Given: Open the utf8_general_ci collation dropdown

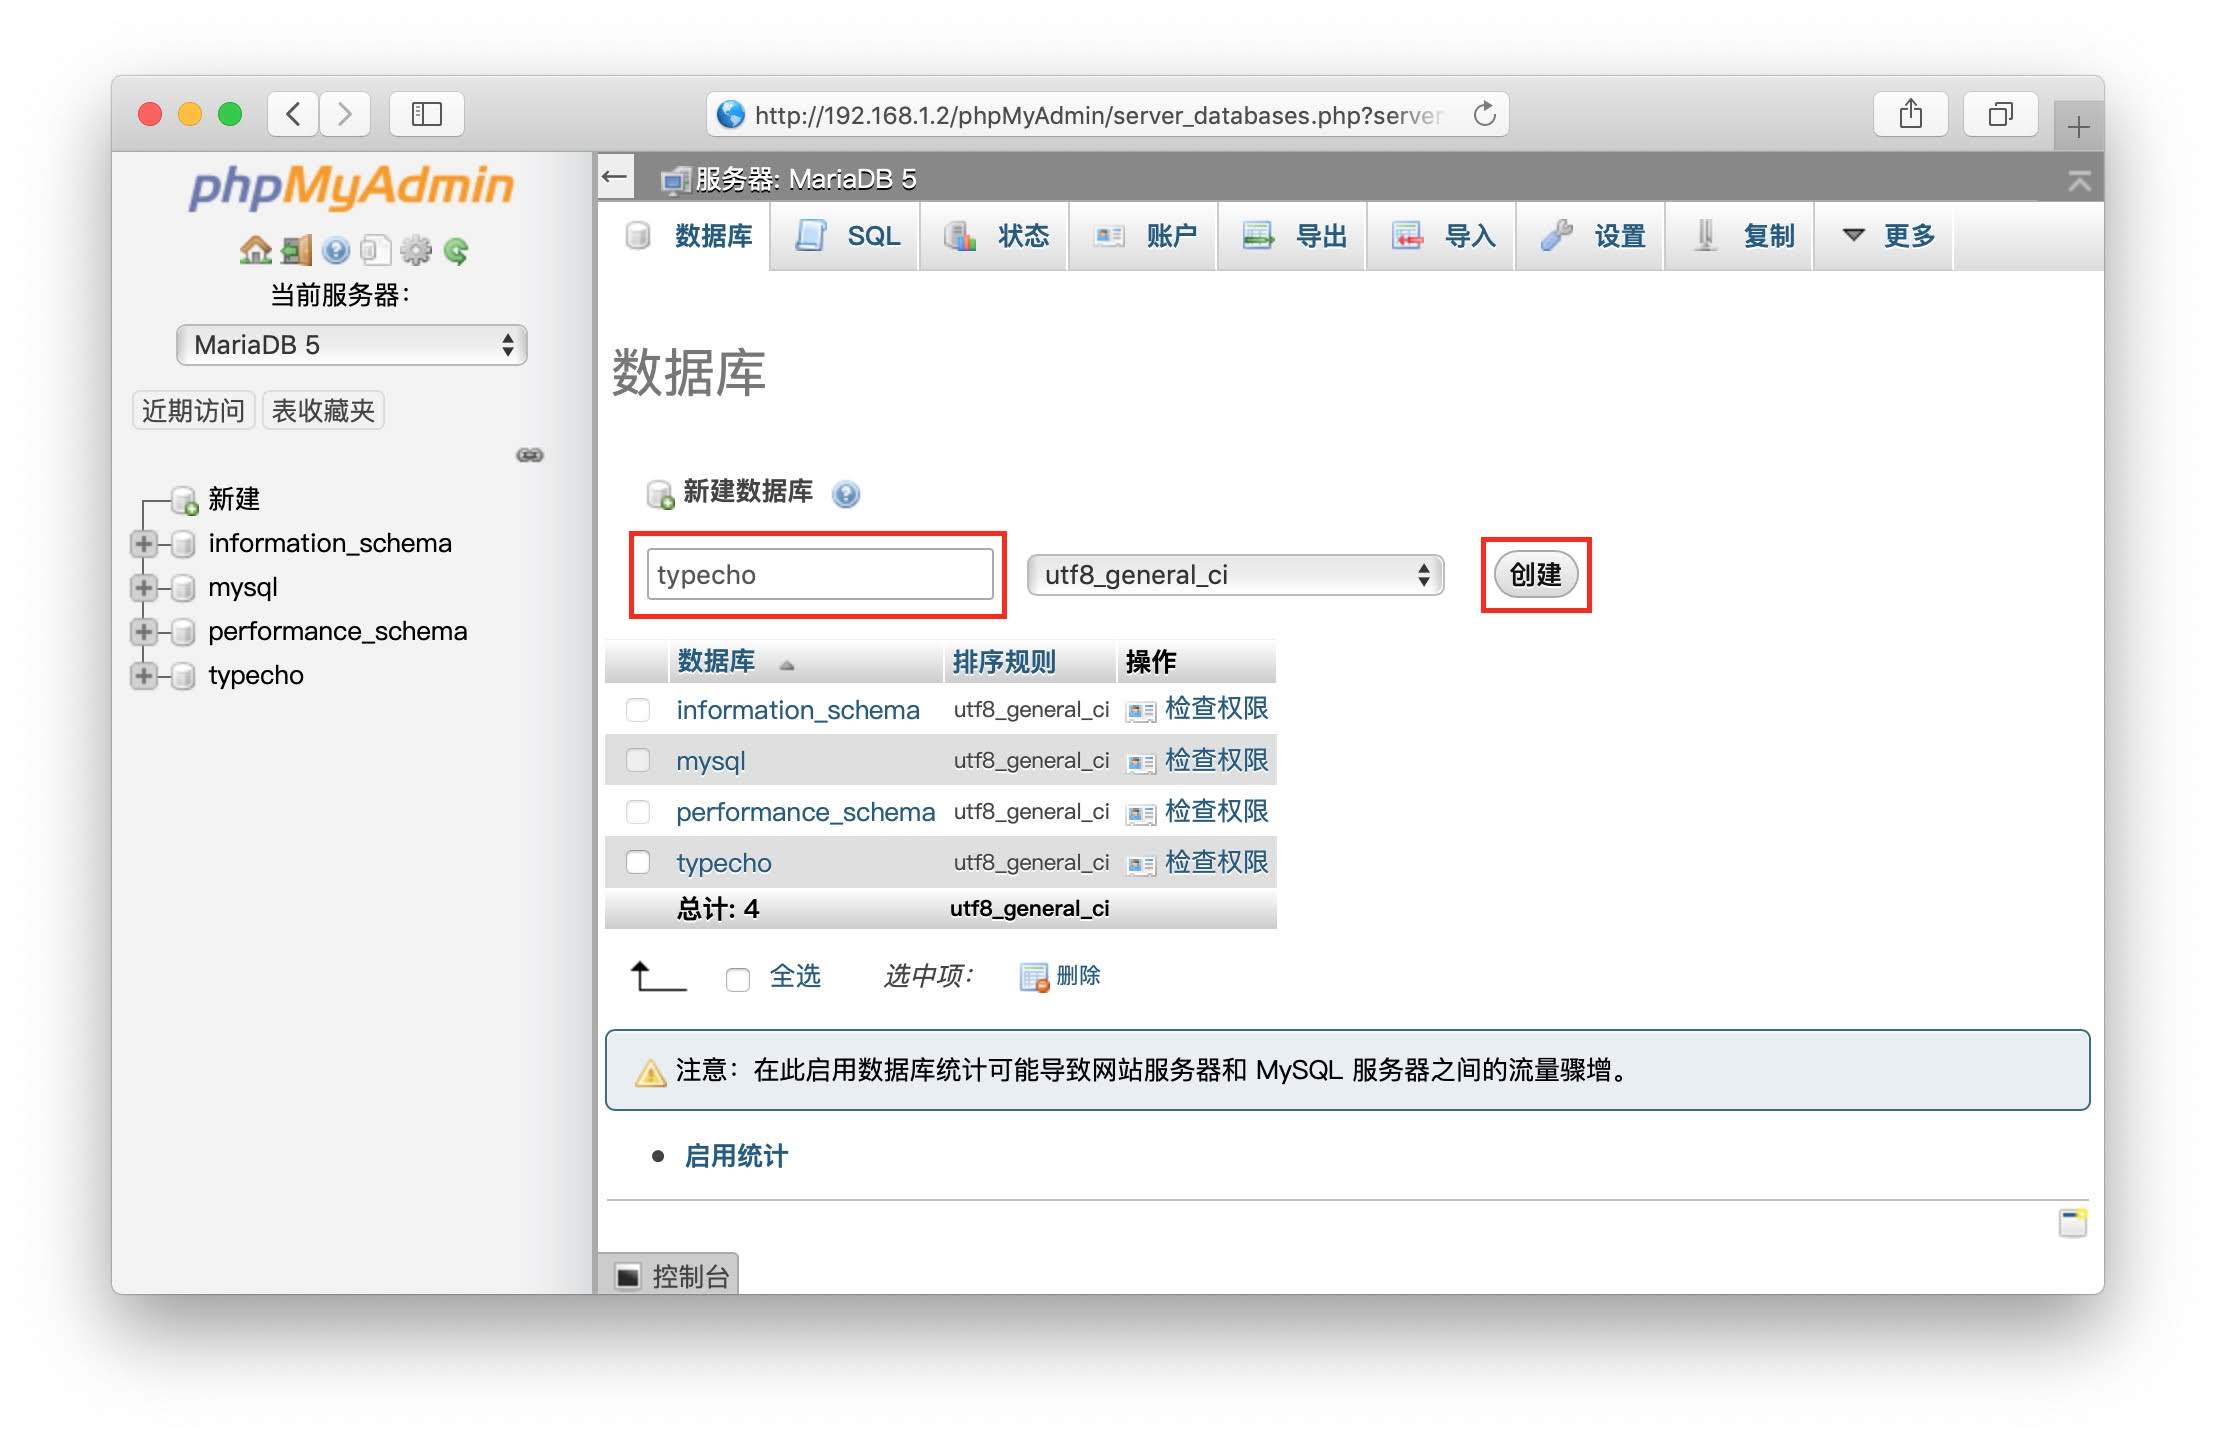Looking at the screenshot, I should pyautogui.click(x=1235, y=575).
